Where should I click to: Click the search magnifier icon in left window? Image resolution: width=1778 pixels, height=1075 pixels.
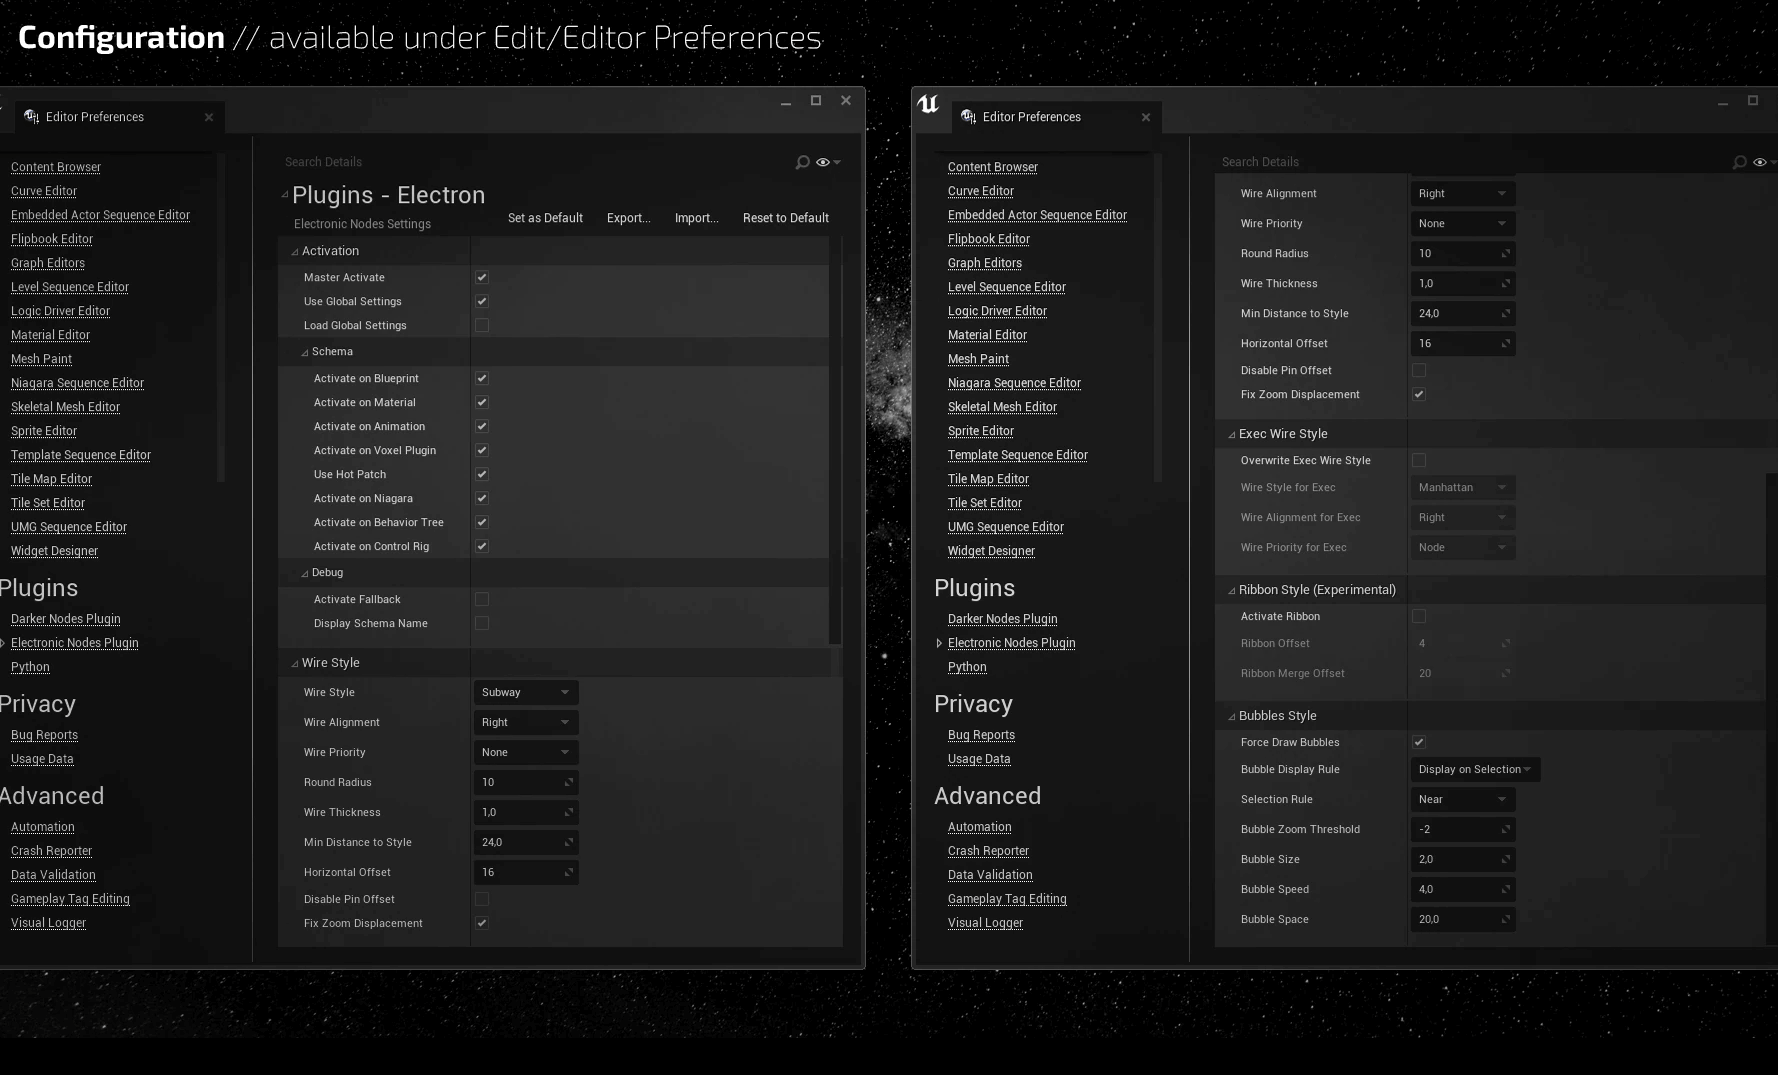(x=802, y=162)
